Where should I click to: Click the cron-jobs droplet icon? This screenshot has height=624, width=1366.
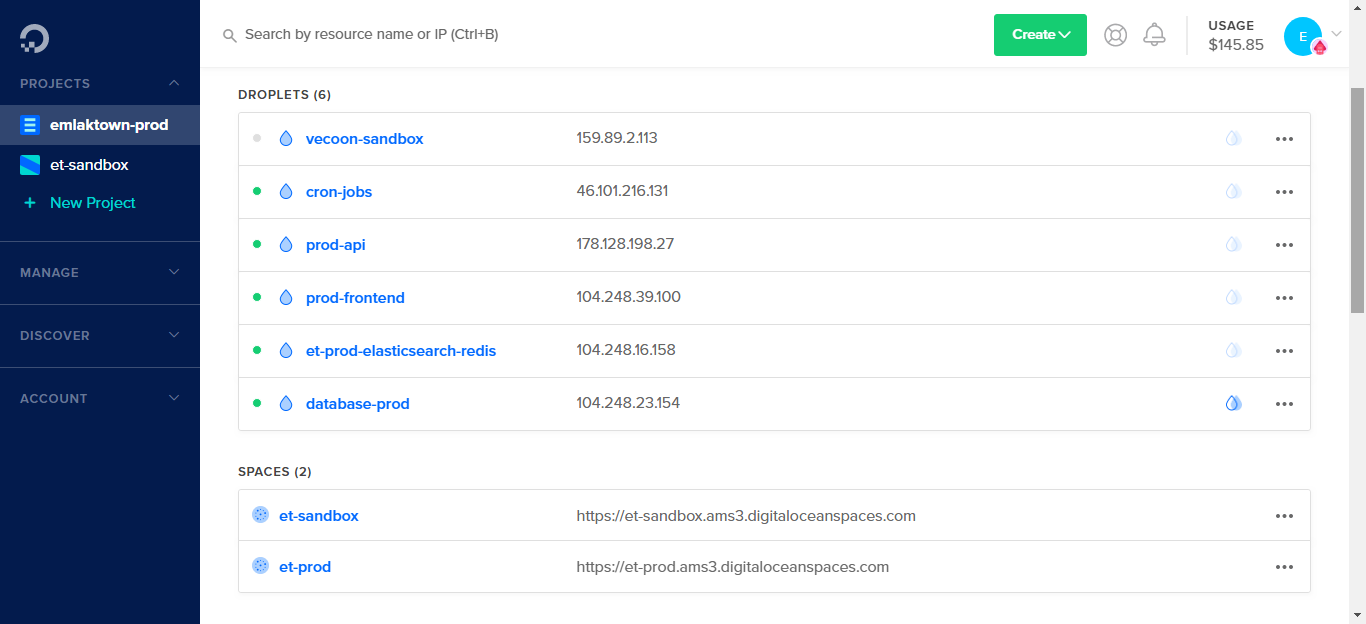[286, 192]
